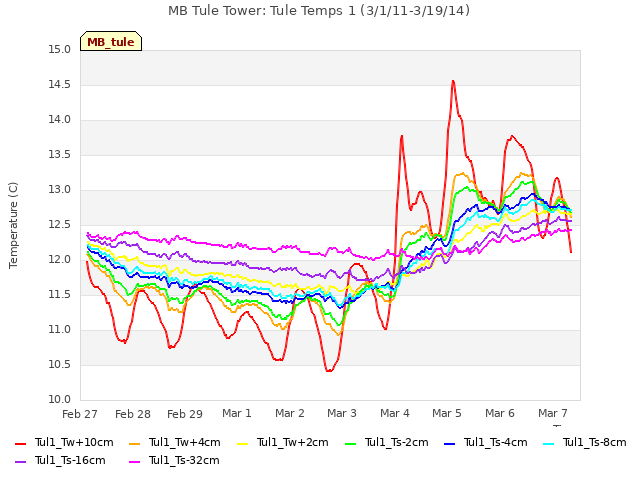Click the Mar 2 x-axis label
Screen dimensions: 640x480
(290, 413)
